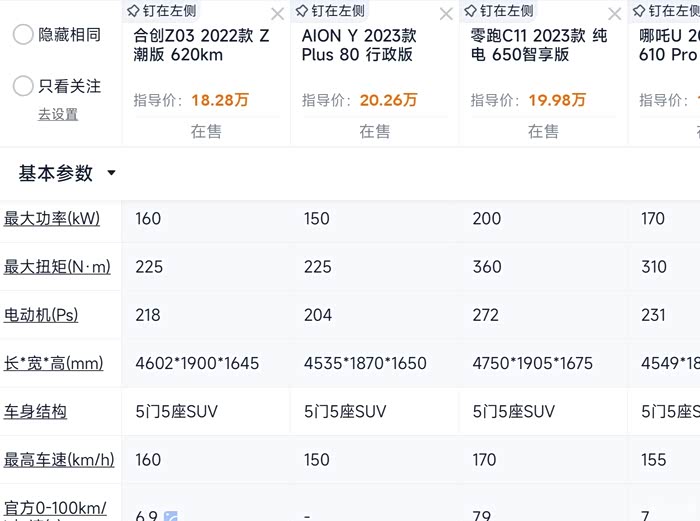Pin the 哪吒U column to left

pos(668,11)
